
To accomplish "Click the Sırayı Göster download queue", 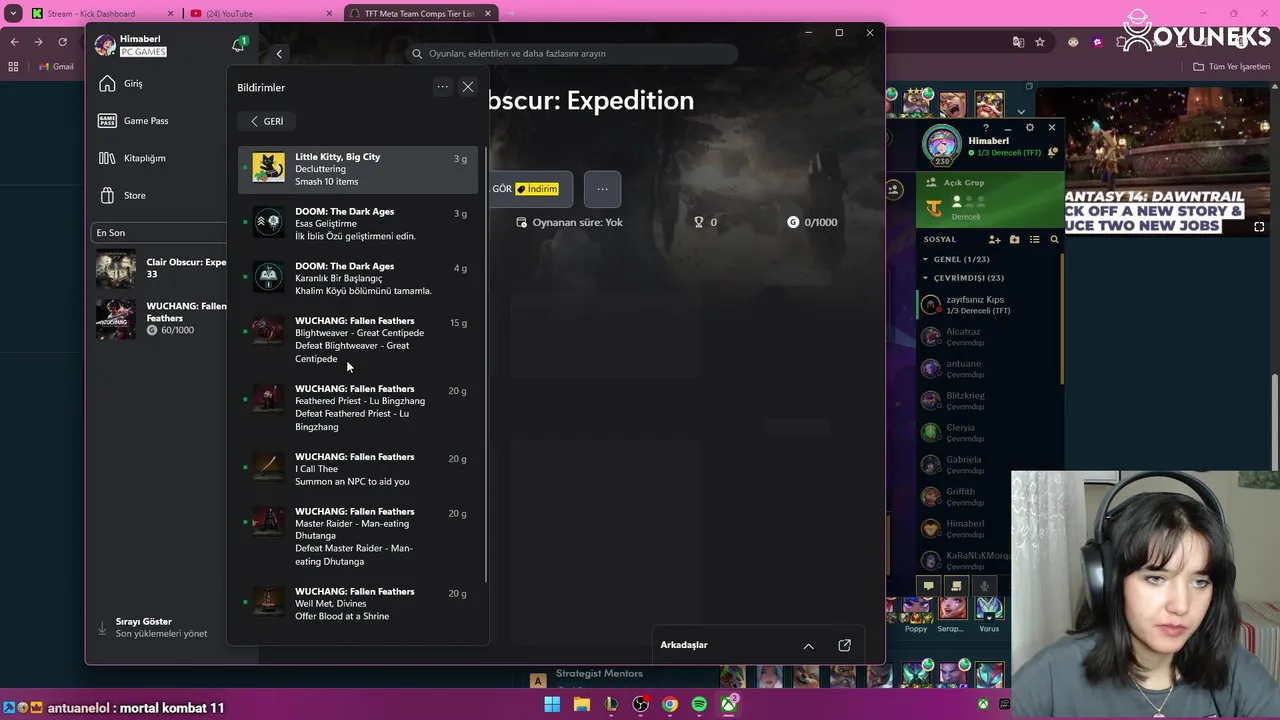I will point(155,627).
